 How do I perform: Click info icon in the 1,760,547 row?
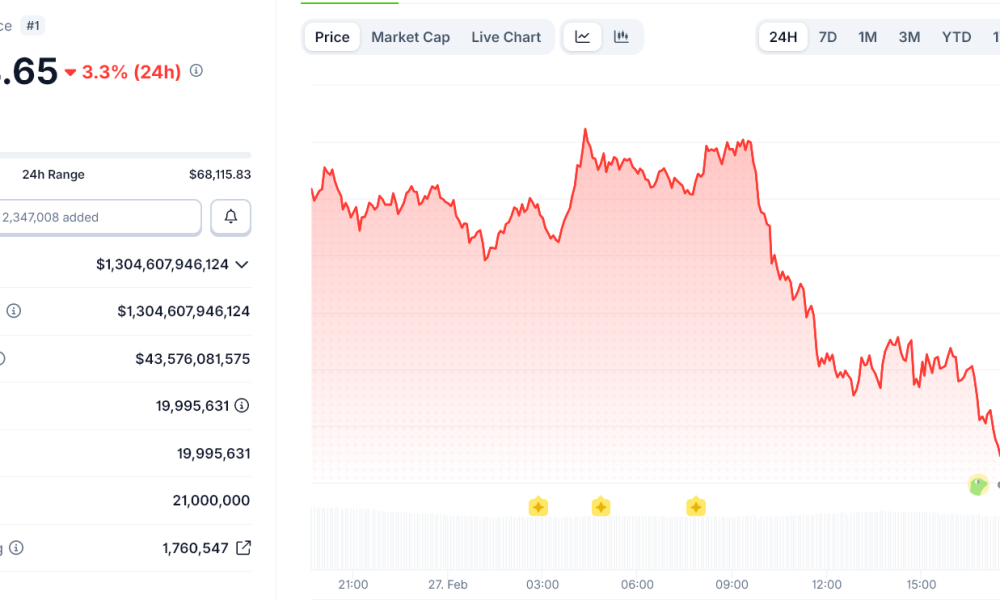[16, 548]
